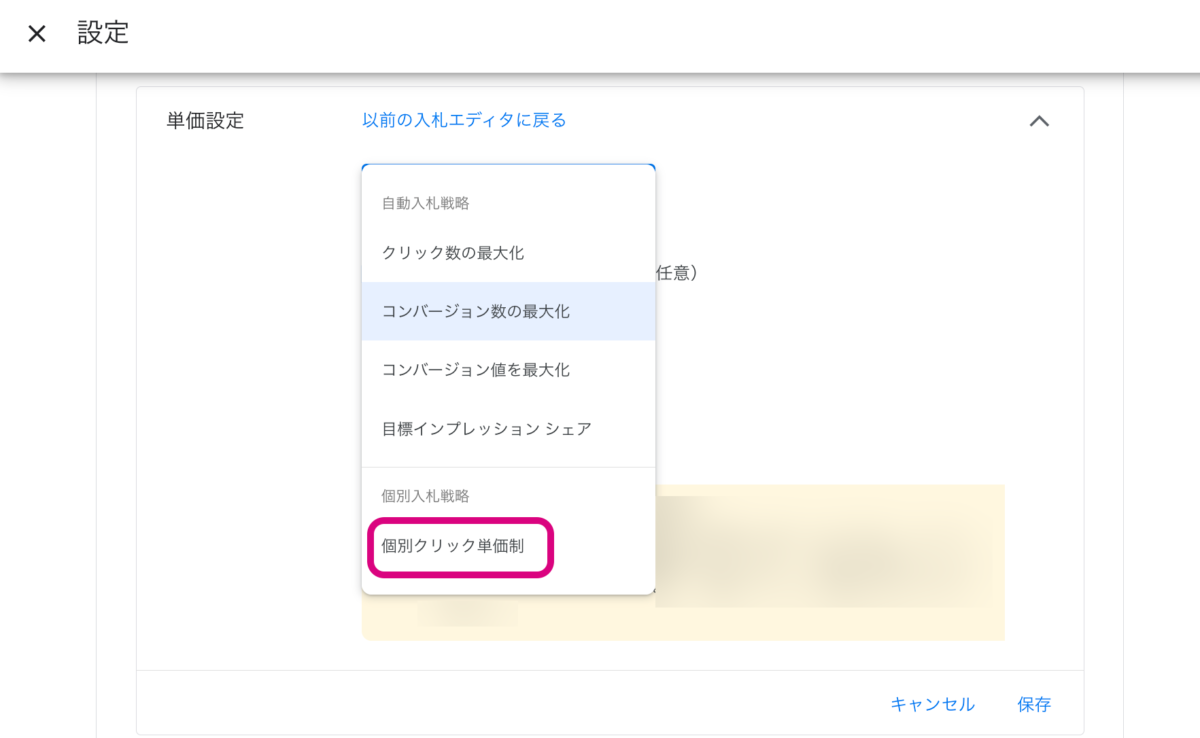Collapse the 単価設定 section with the chevron
Screen dimensions: 1200x738
(x=1039, y=121)
